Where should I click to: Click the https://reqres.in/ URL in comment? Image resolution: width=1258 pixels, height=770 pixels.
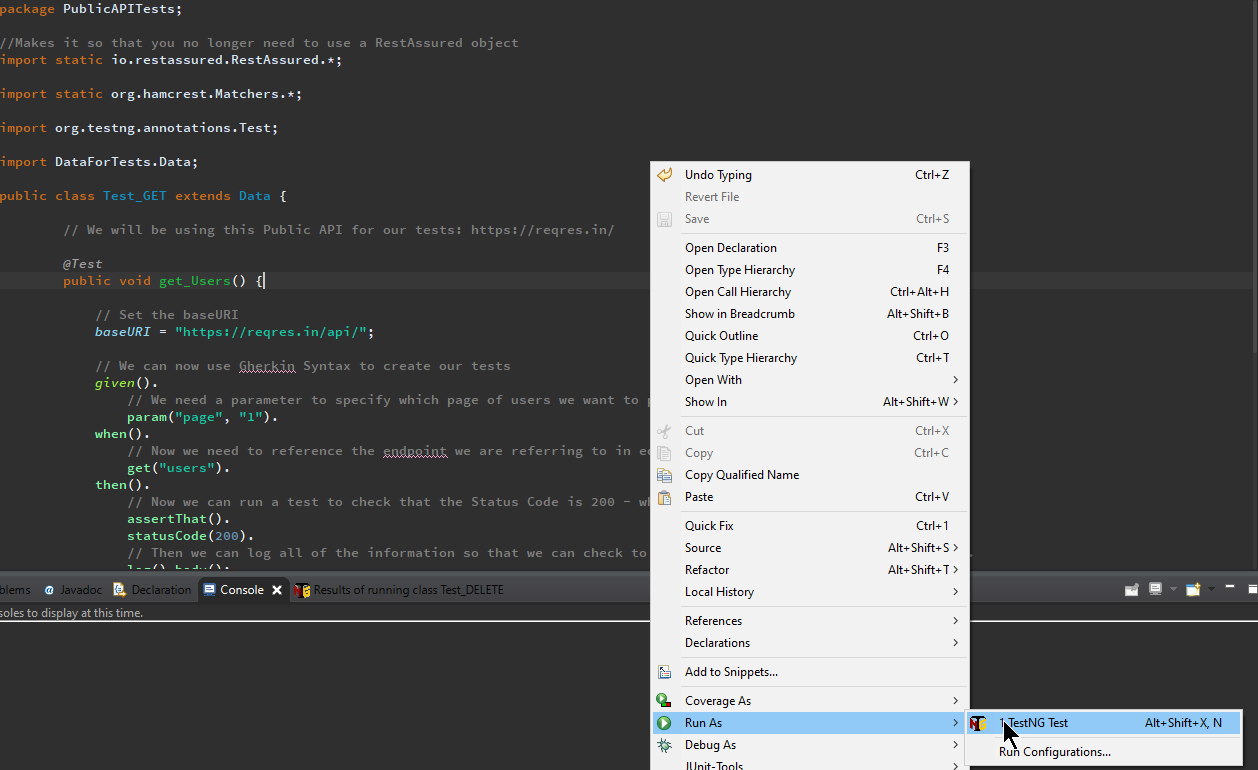tap(542, 230)
